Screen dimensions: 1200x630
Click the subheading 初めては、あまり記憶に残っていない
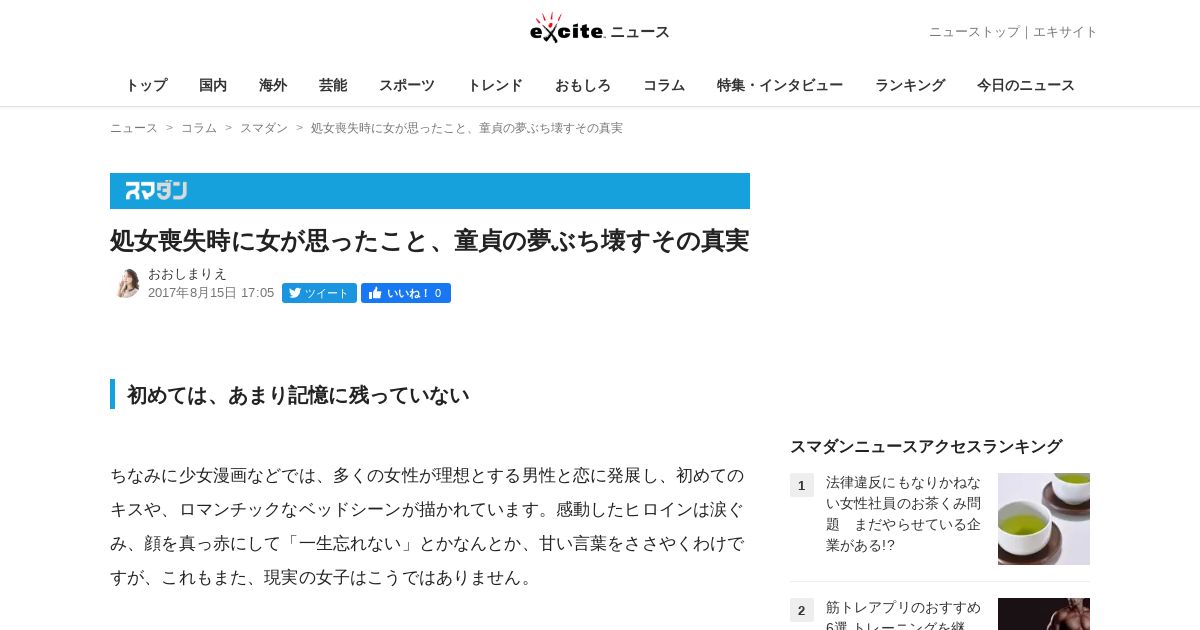[298, 395]
